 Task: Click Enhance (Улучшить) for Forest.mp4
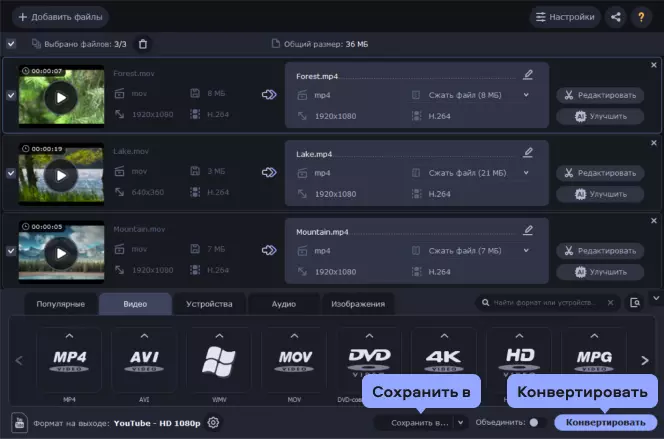click(600, 116)
